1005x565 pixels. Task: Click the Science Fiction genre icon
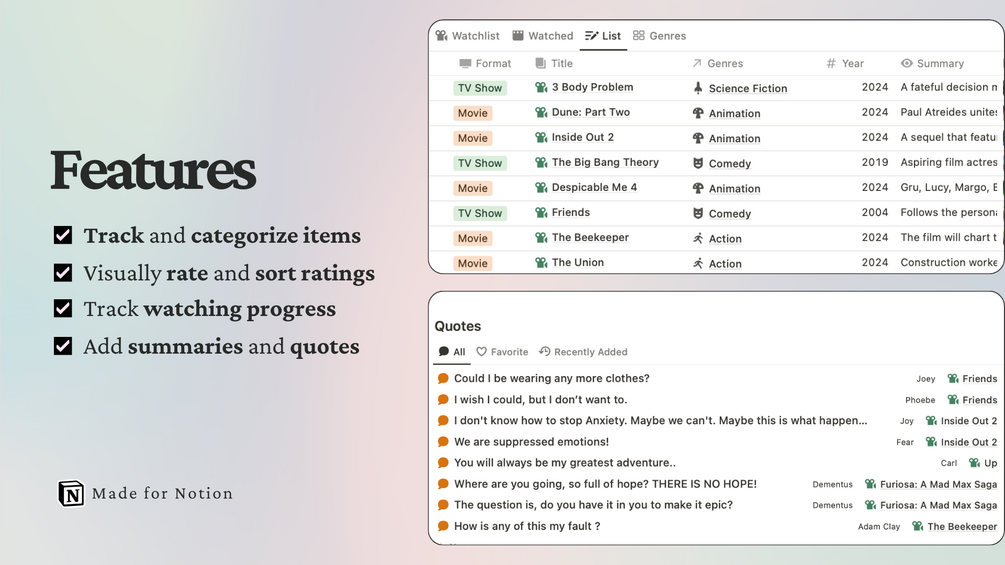(x=698, y=88)
